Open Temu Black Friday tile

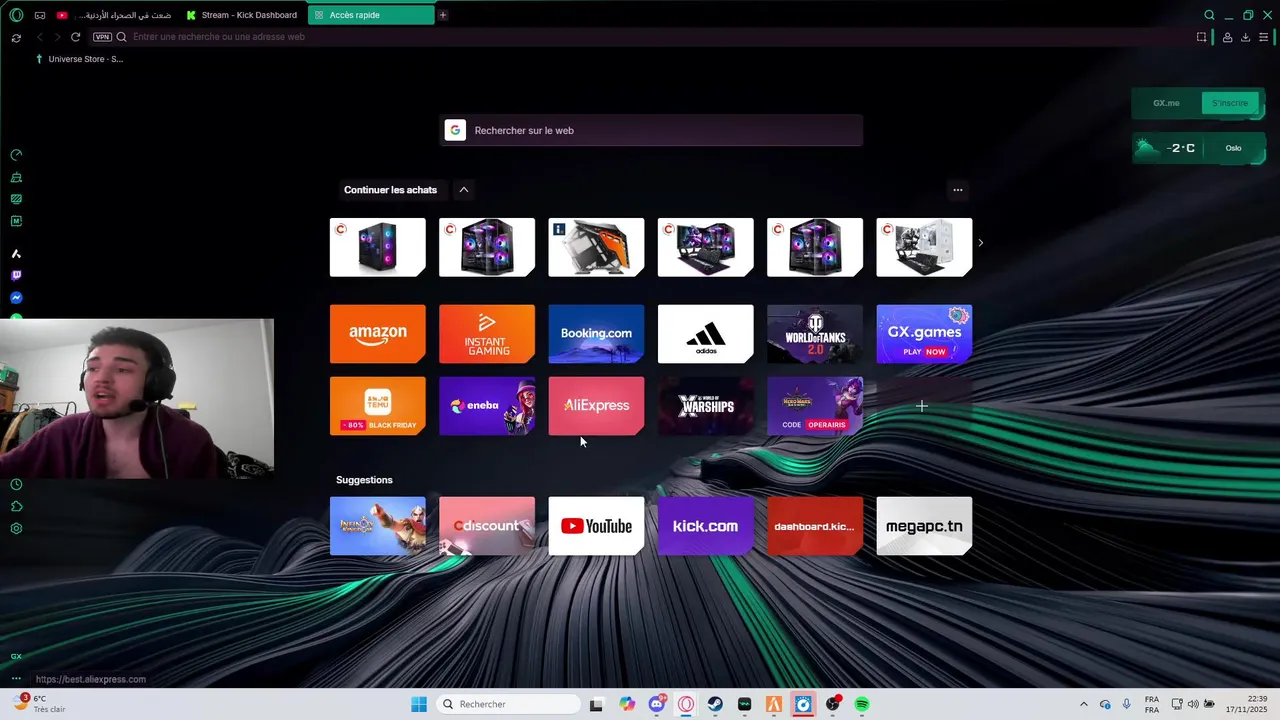click(x=377, y=406)
